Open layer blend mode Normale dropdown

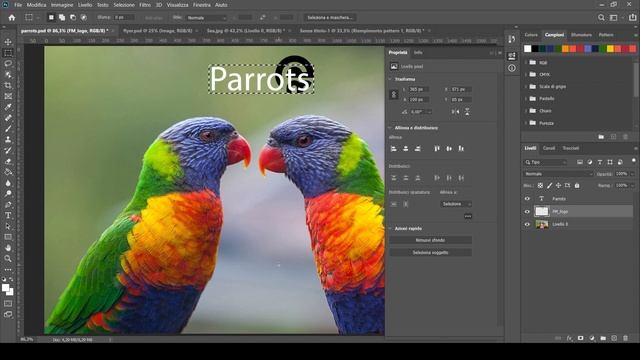click(558, 174)
